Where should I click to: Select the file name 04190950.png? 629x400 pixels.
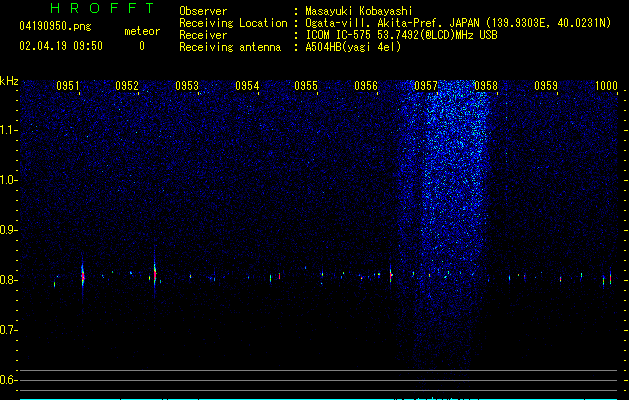(55, 26)
